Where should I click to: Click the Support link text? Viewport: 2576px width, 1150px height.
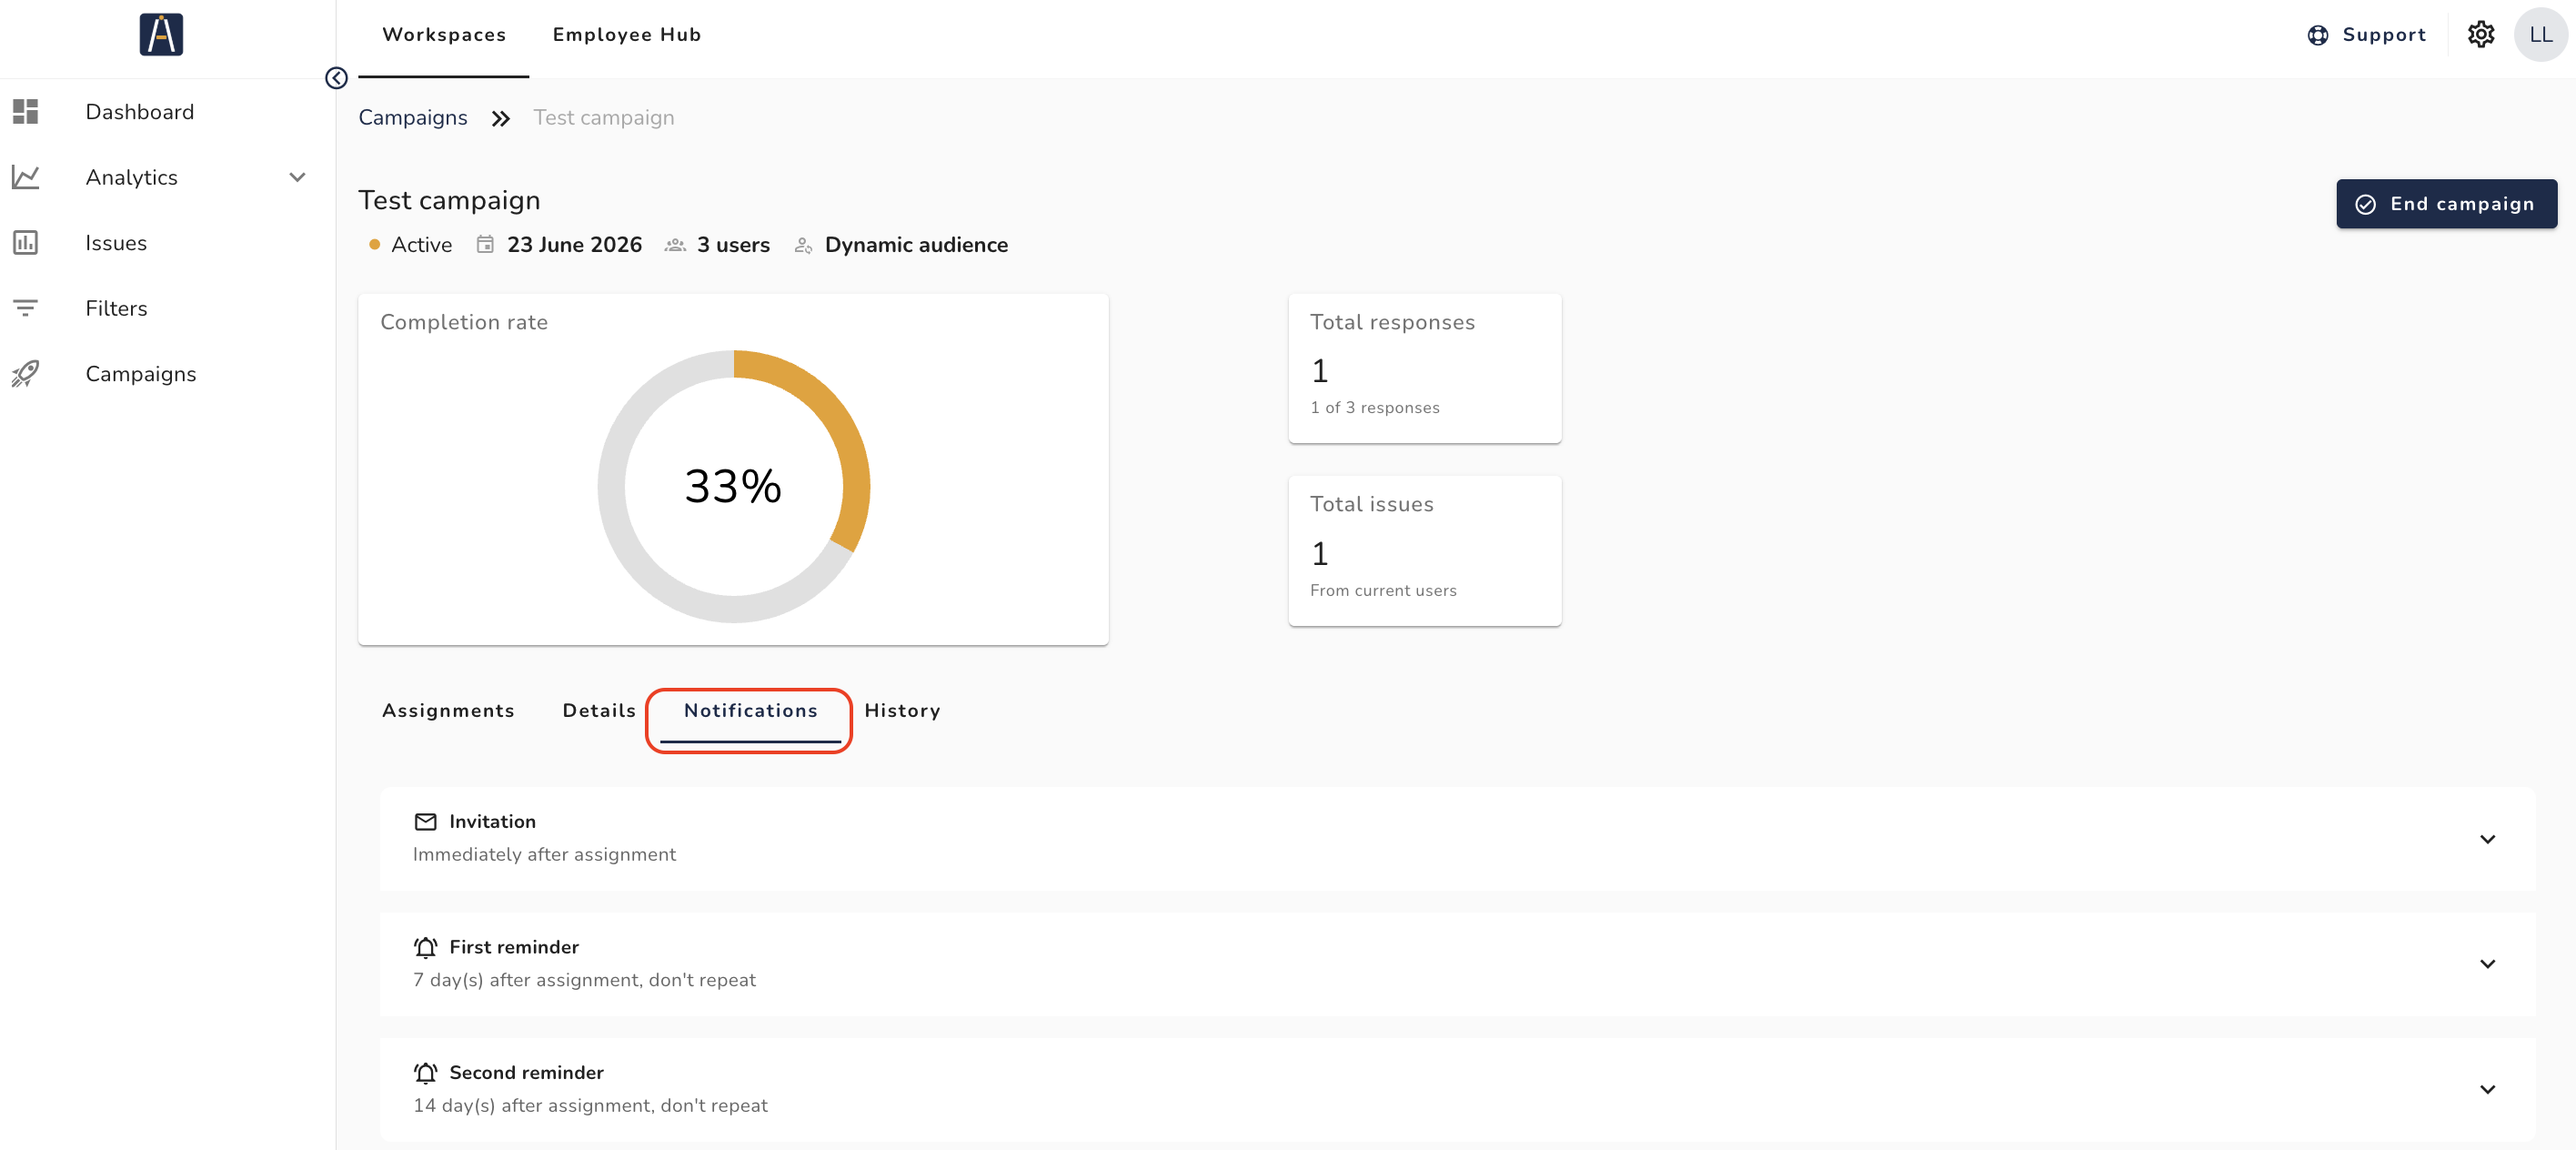click(2384, 35)
